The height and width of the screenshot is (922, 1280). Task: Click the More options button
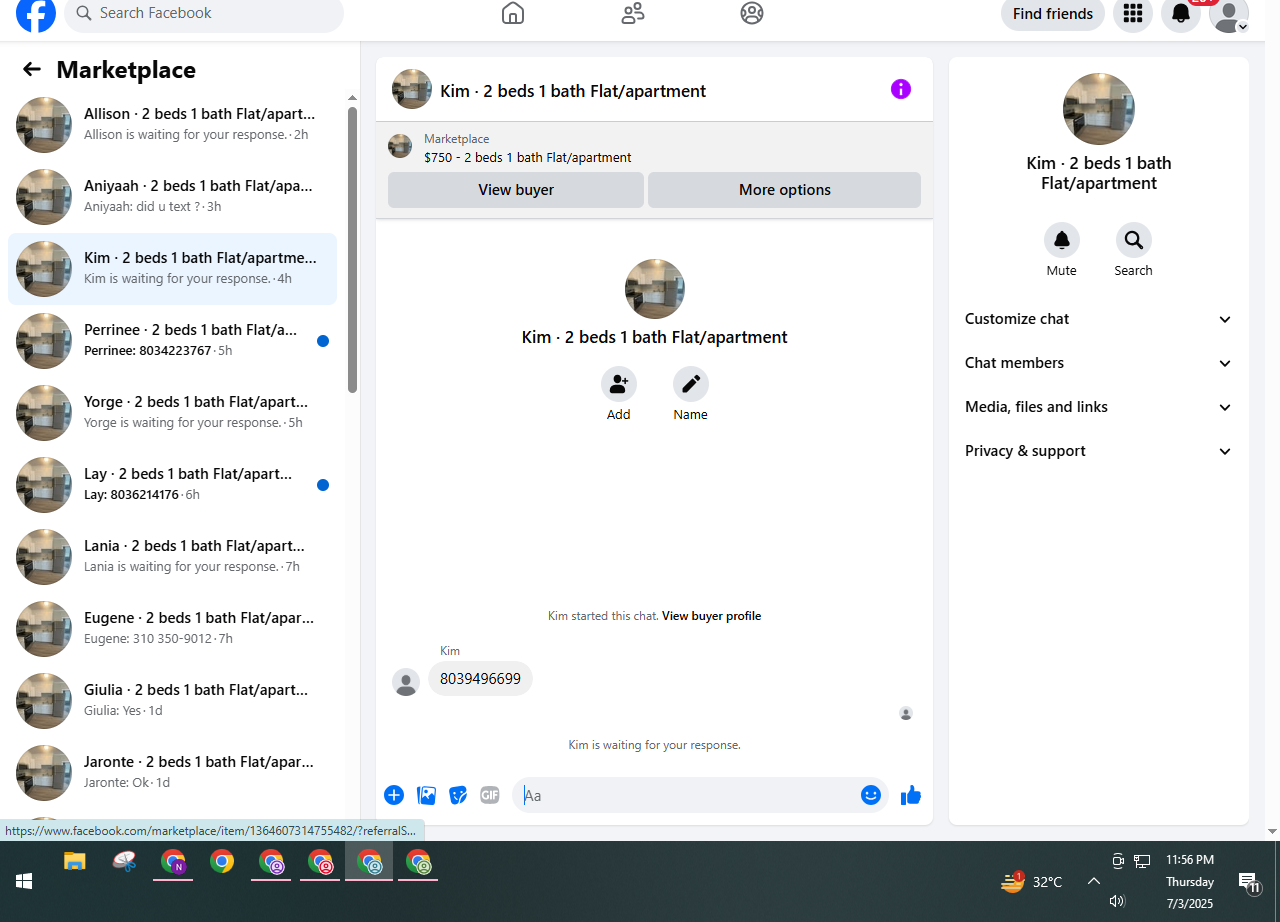785,190
